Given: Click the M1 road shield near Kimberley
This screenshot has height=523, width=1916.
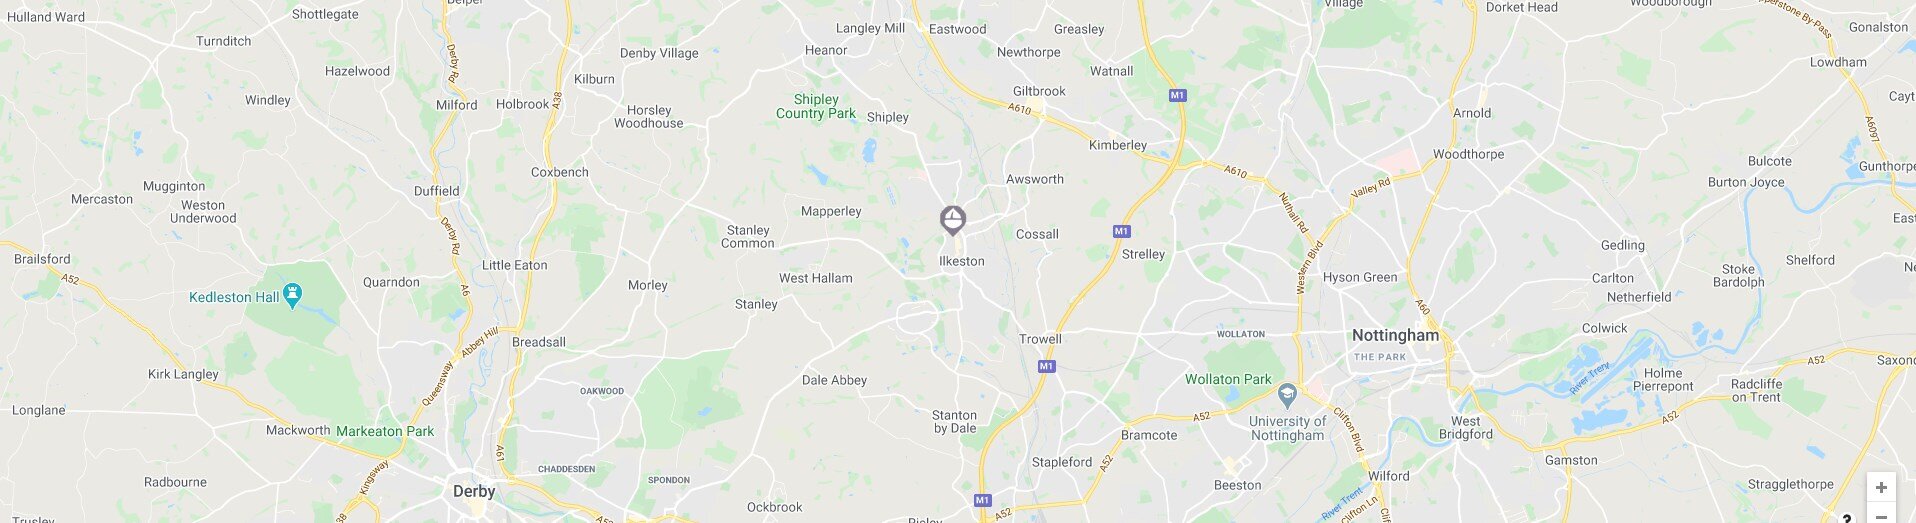Looking at the screenshot, I should click(x=1177, y=95).
